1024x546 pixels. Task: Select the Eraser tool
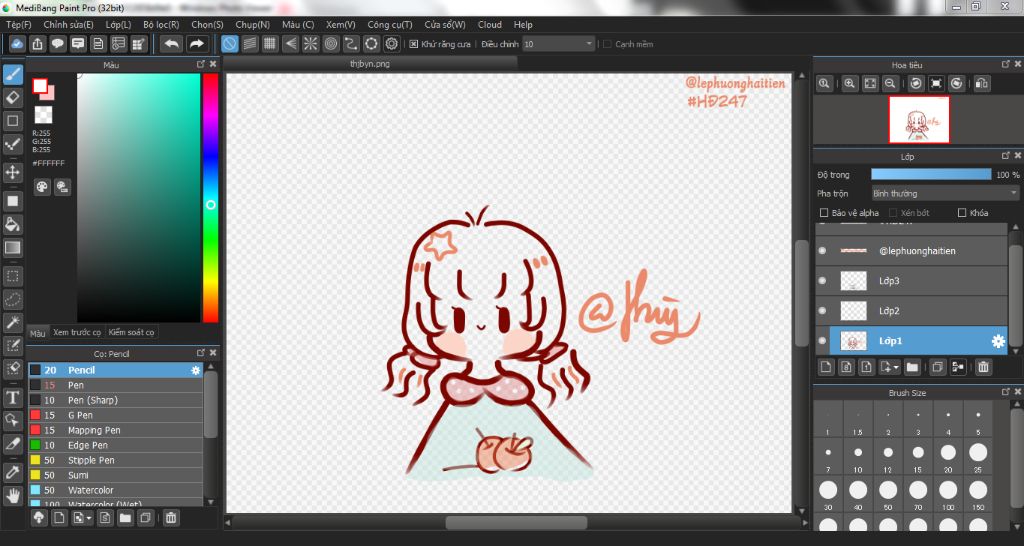[x=12, y=98]
